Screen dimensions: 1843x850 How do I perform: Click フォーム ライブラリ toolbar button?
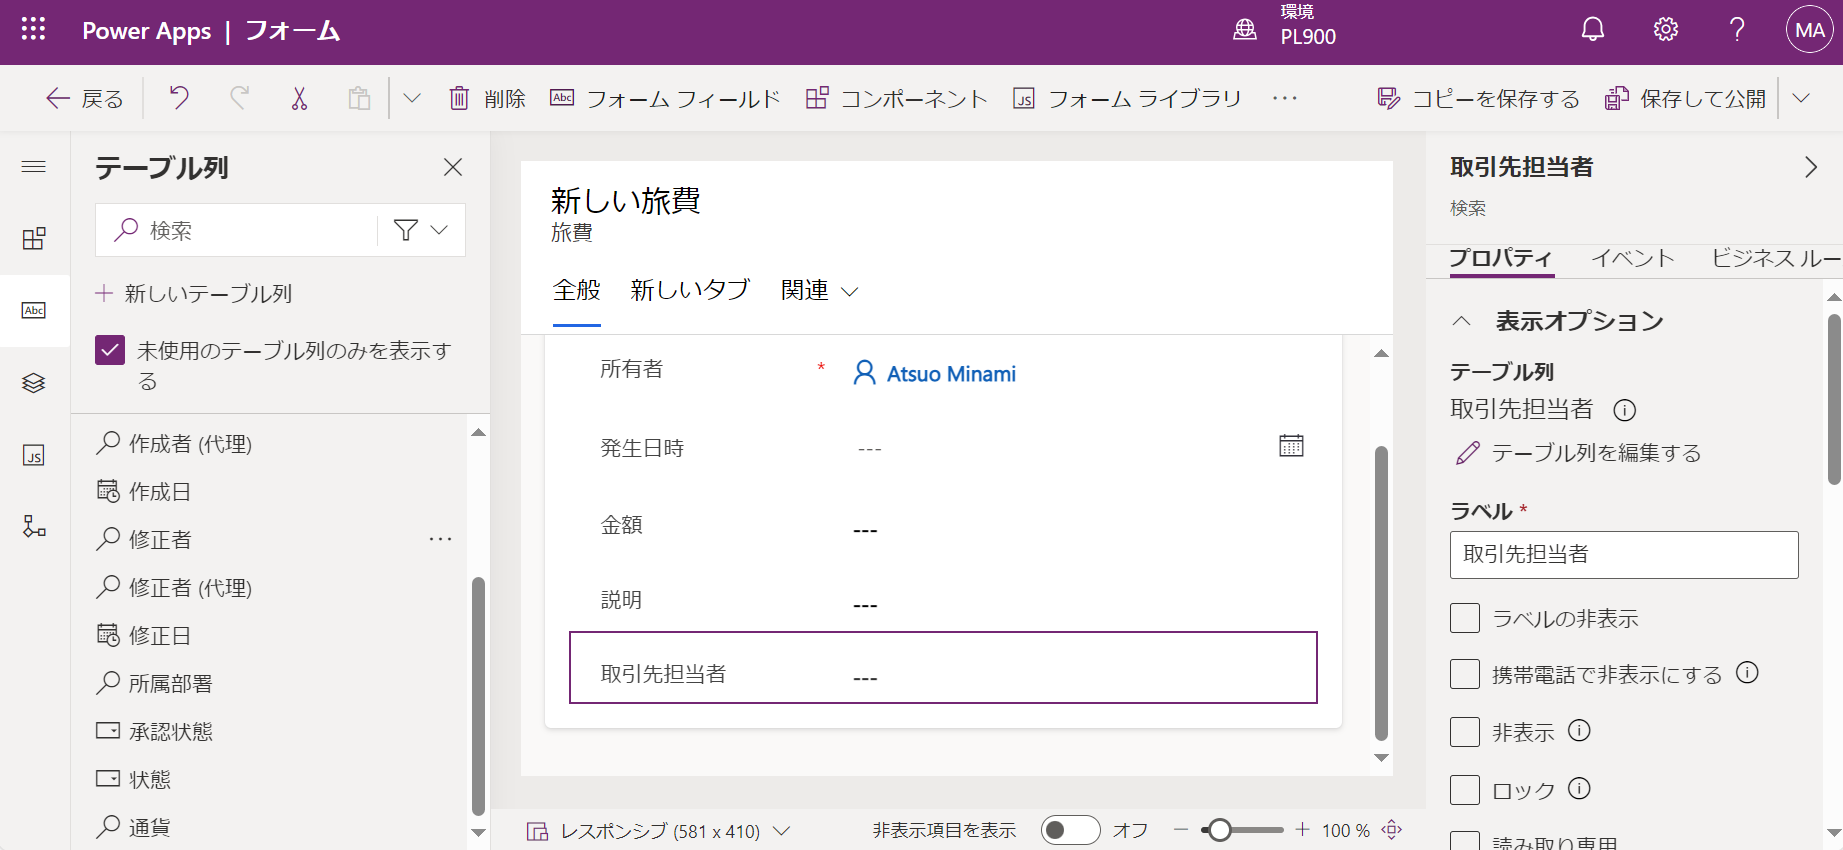1127,98
